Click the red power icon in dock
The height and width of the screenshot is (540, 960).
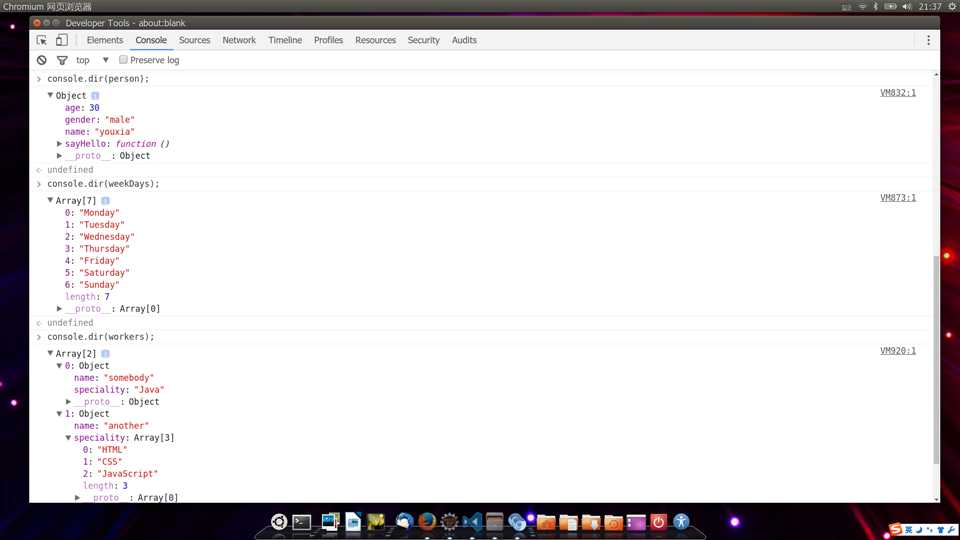click(658, 522)
